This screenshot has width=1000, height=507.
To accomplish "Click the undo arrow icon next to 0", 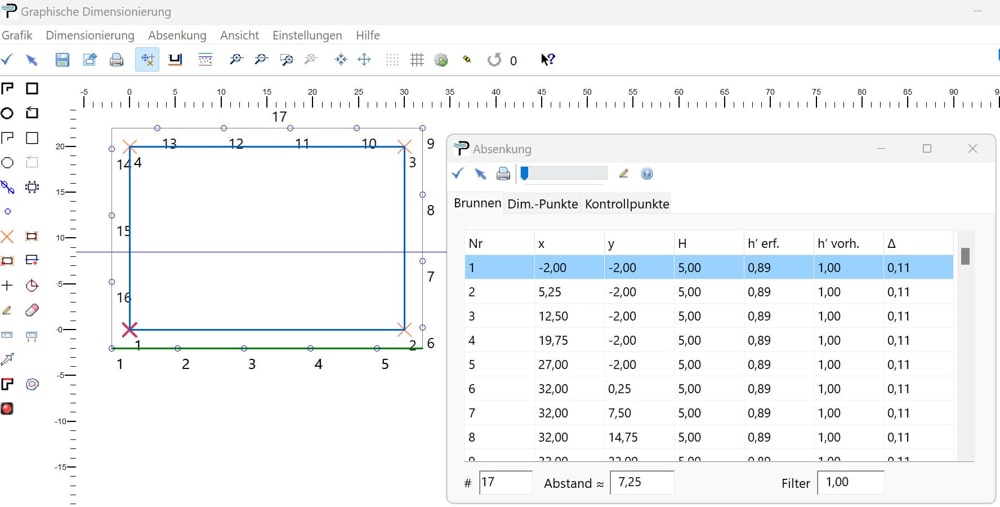I will click(x=494, y=60).
